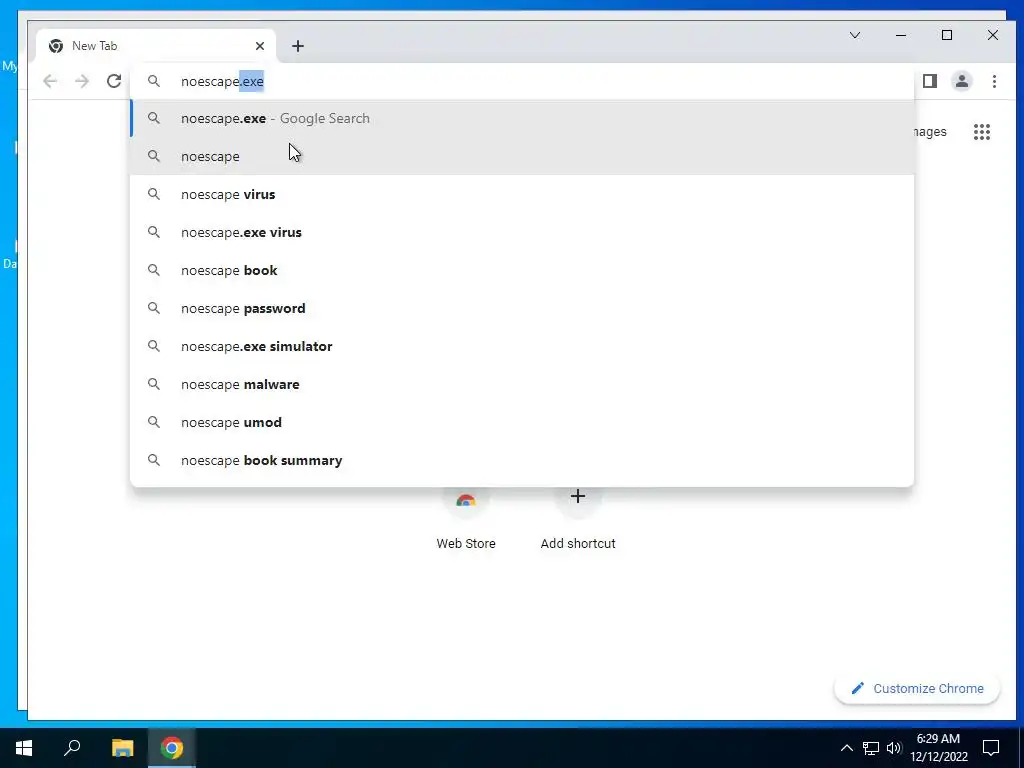Open the notification center icon

[x=991, y=748]
